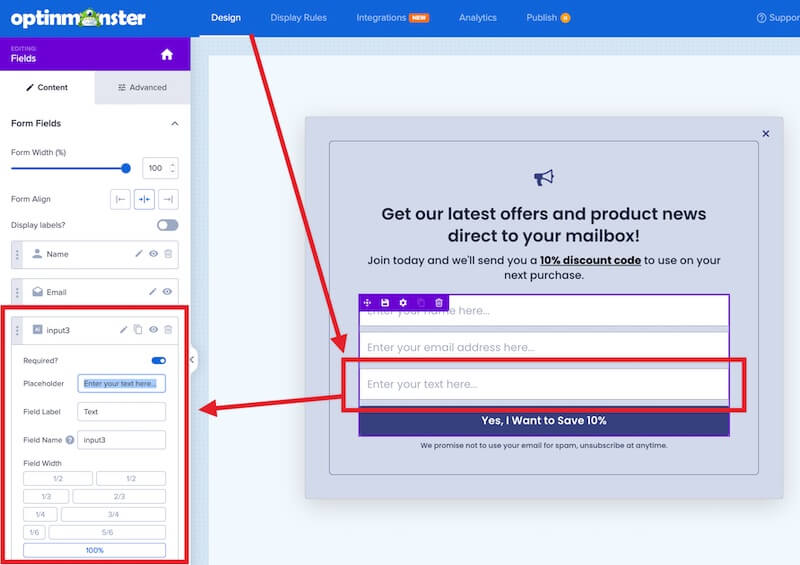Delete the input3 field
Screen dimensions: 800x565
(168, 330)
